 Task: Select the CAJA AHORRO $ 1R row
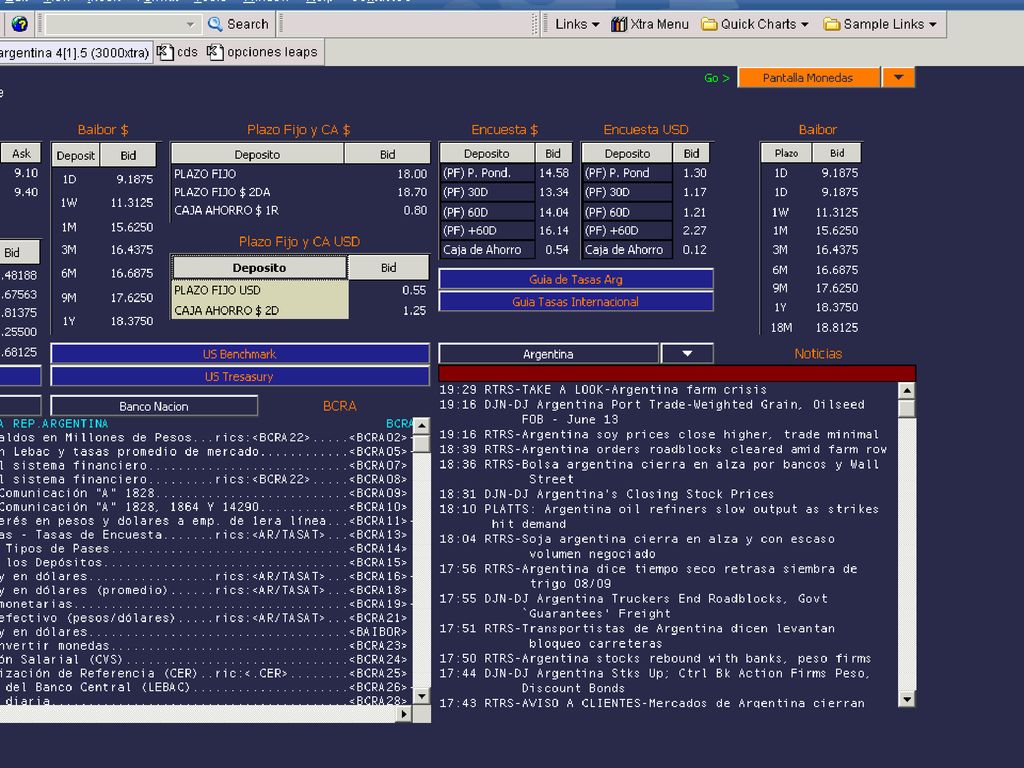(300, 210)
